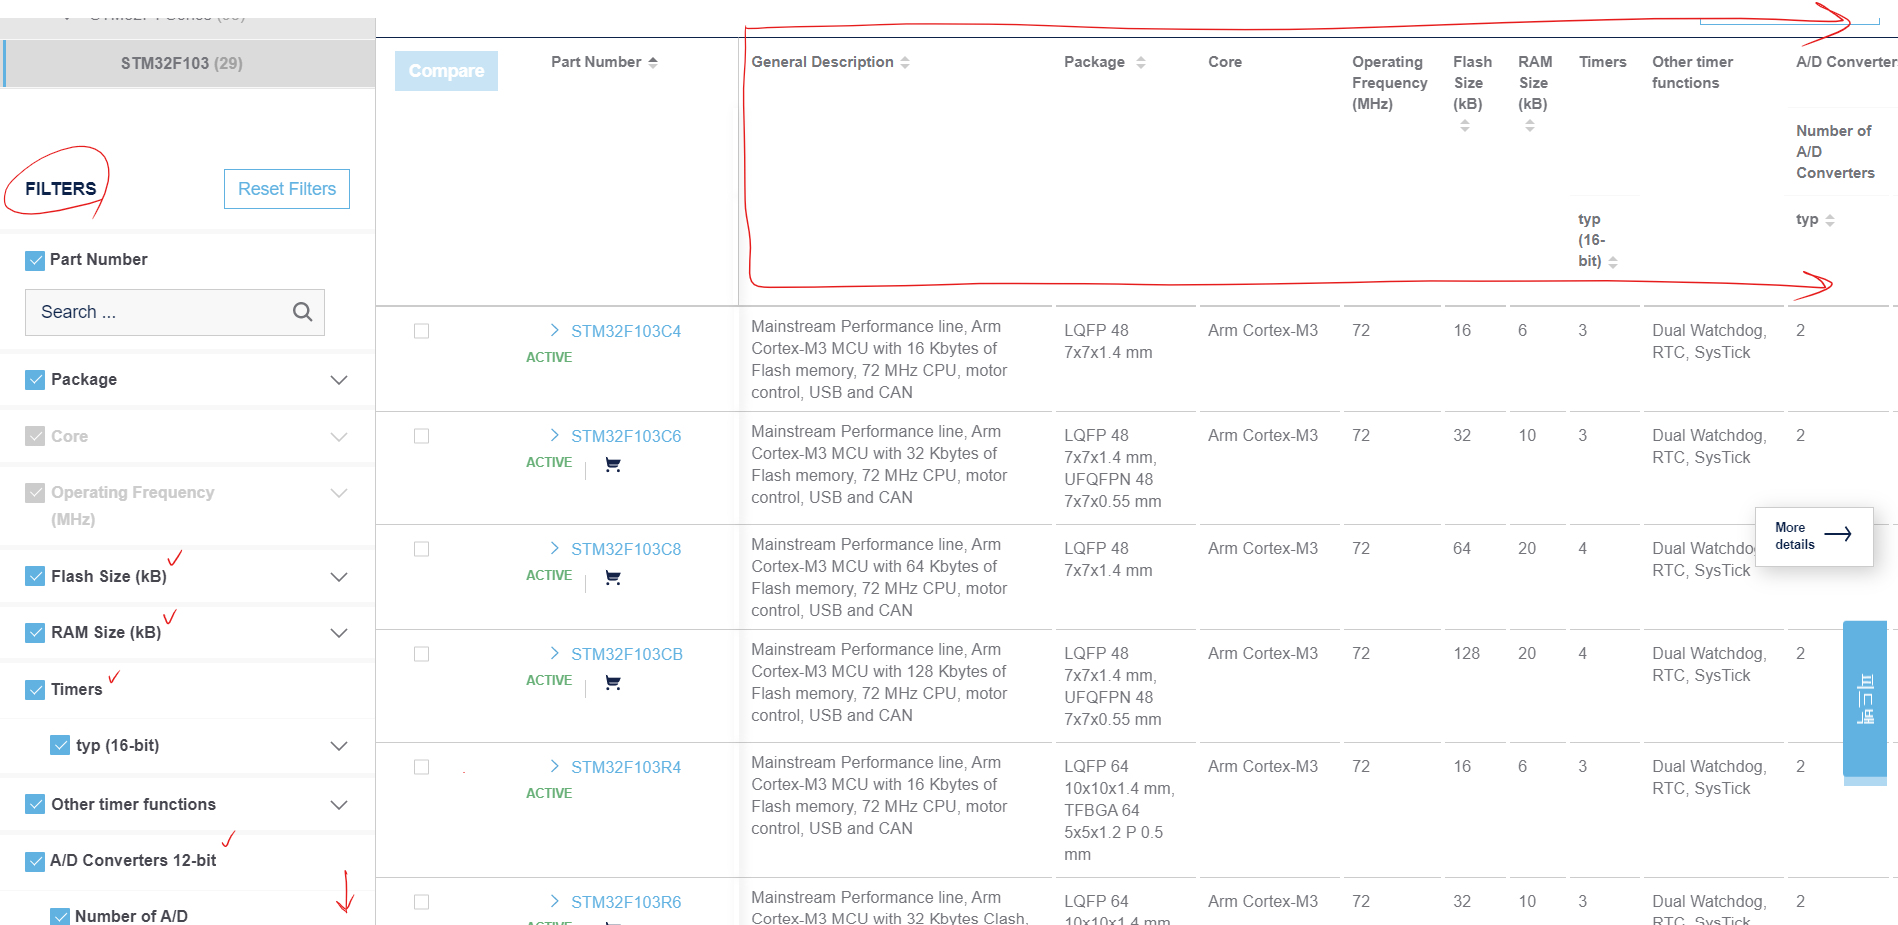Image resolution: width=1898 pixels, height=925 pixels.
Task: Sort by RAM Size (kB) column
Action: pyautogui.click(x=1530, y=125)
